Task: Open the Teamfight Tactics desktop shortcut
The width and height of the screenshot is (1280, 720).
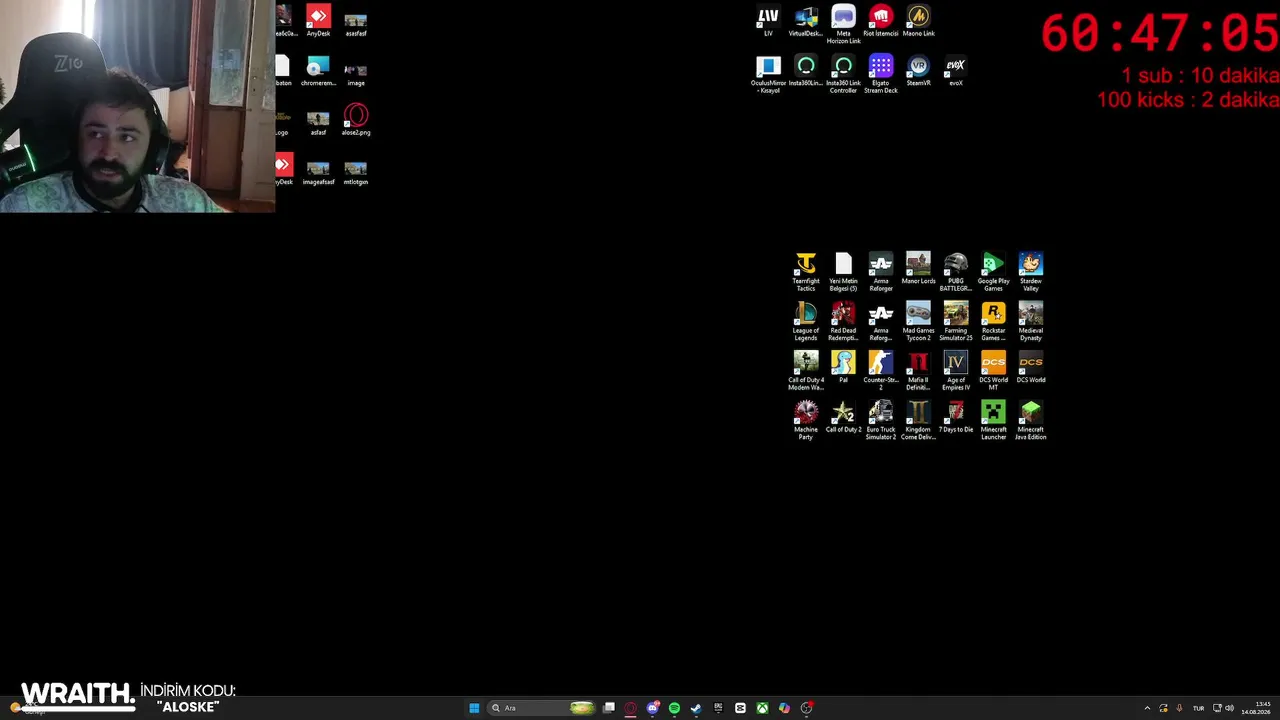Action: click(x=805, y=272)
